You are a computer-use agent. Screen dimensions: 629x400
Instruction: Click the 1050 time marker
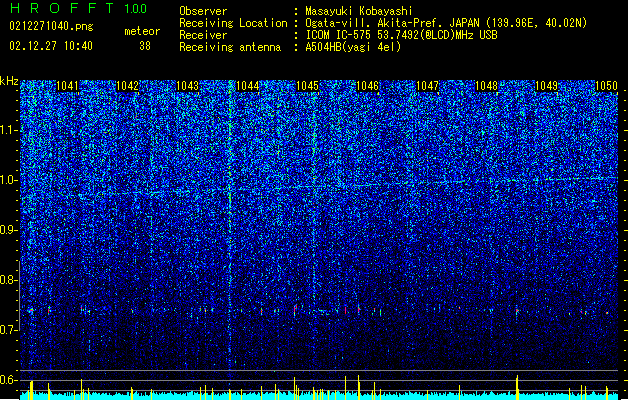click(606, 86)
